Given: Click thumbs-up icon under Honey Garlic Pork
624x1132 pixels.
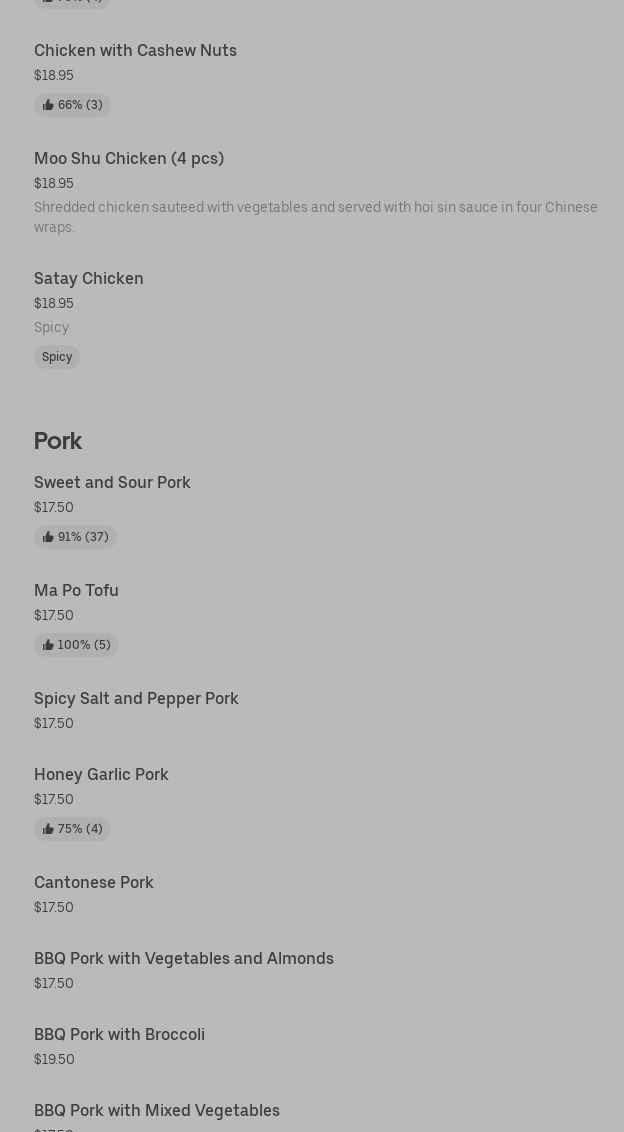Looking at the screenshot, I should point(48,830).
